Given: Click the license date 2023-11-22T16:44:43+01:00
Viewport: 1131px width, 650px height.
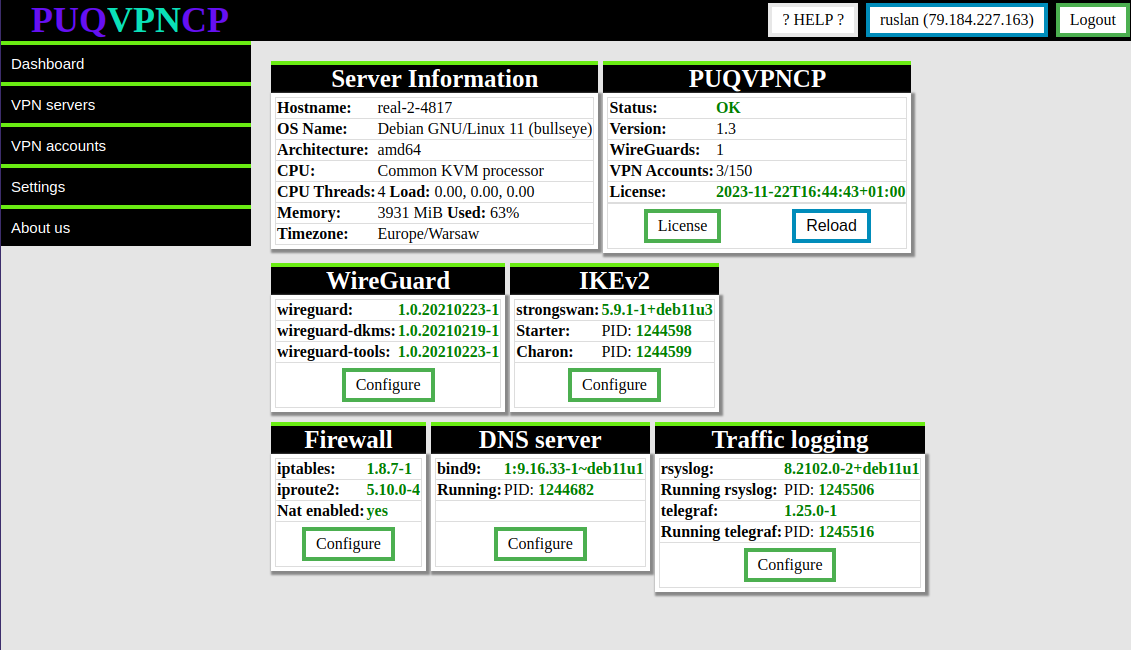Looking at the screenshot, I should click(x=810, y=192).
